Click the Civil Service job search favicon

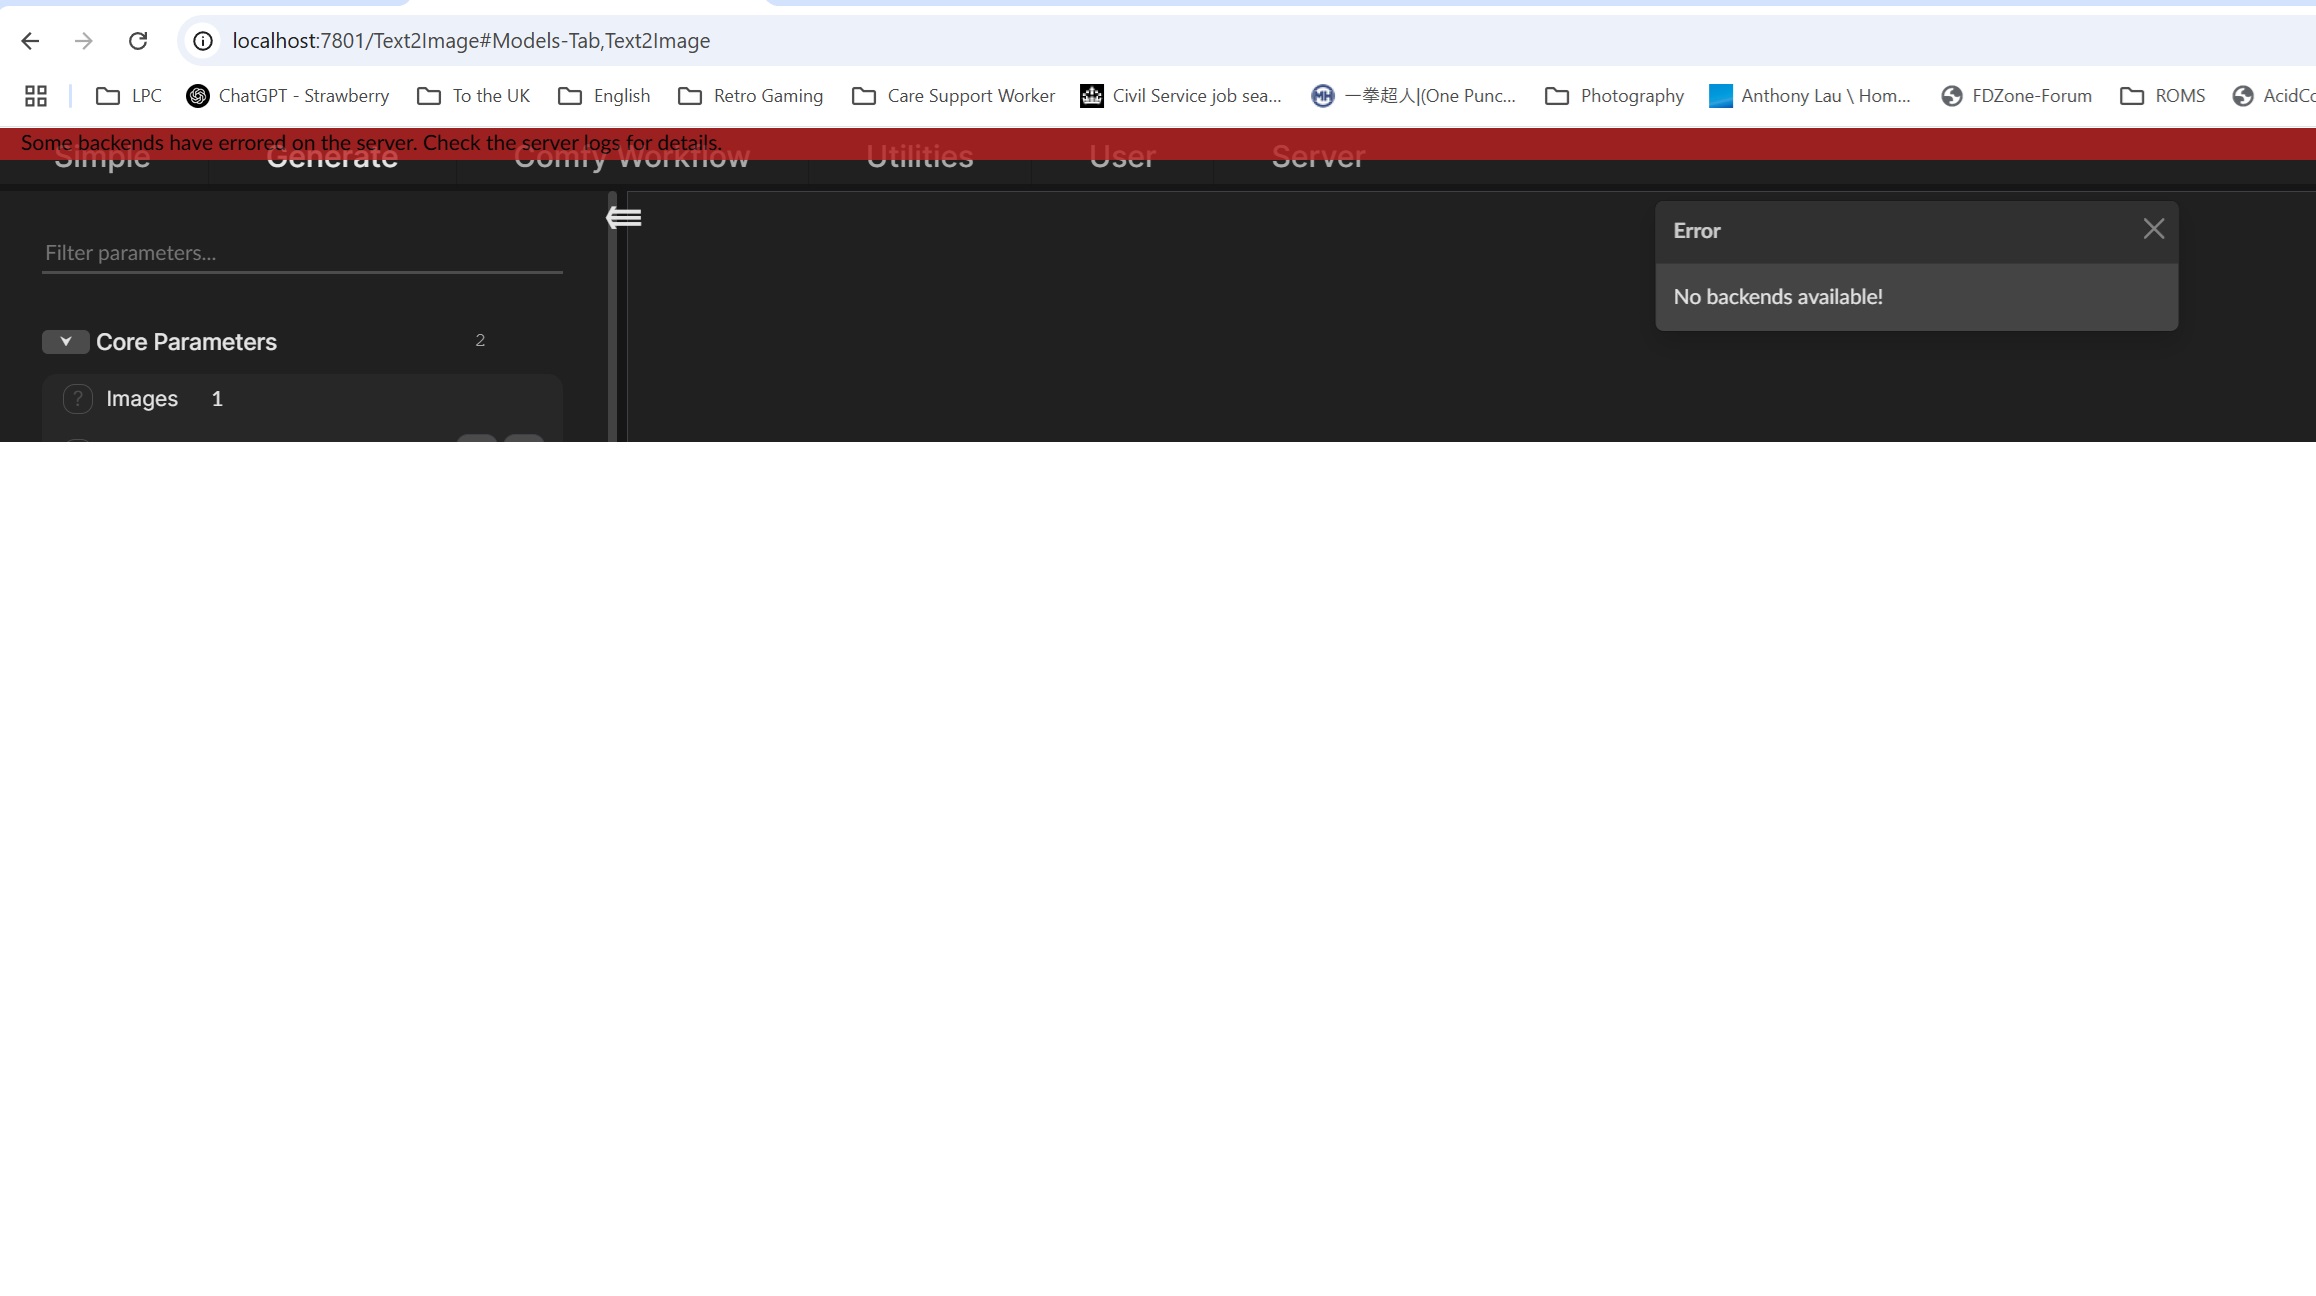pos(1091,95)
